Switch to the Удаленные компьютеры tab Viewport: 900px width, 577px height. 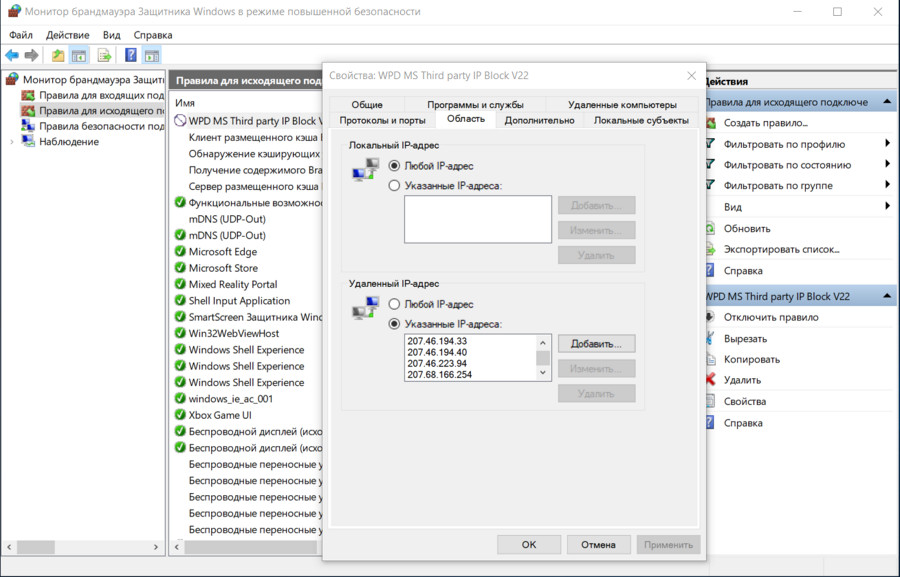pyautogui.click(x=622, y=104)
